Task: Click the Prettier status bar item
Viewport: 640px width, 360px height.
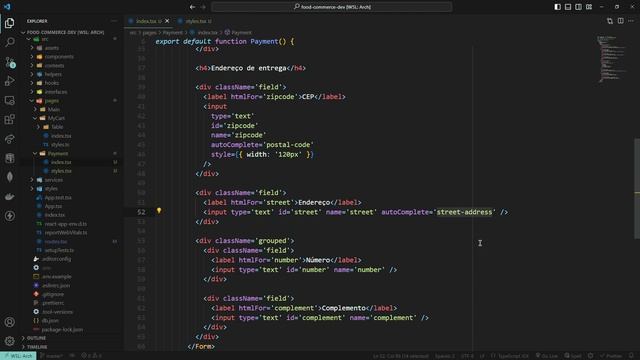Action: click(611, 356)
